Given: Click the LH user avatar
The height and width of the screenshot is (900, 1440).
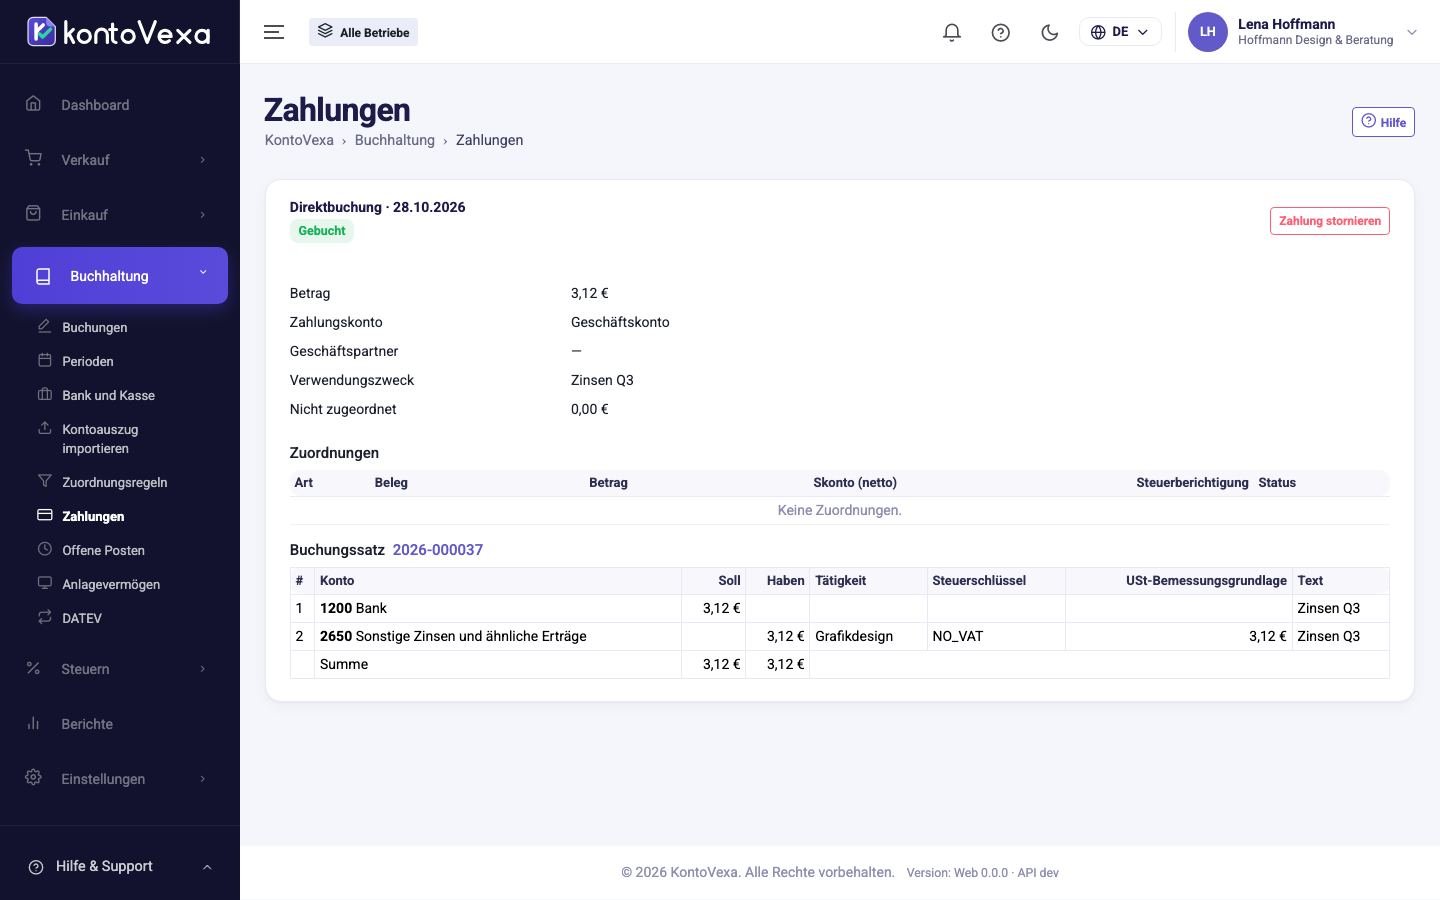Looking at the screenshot, I should 1208,32.
